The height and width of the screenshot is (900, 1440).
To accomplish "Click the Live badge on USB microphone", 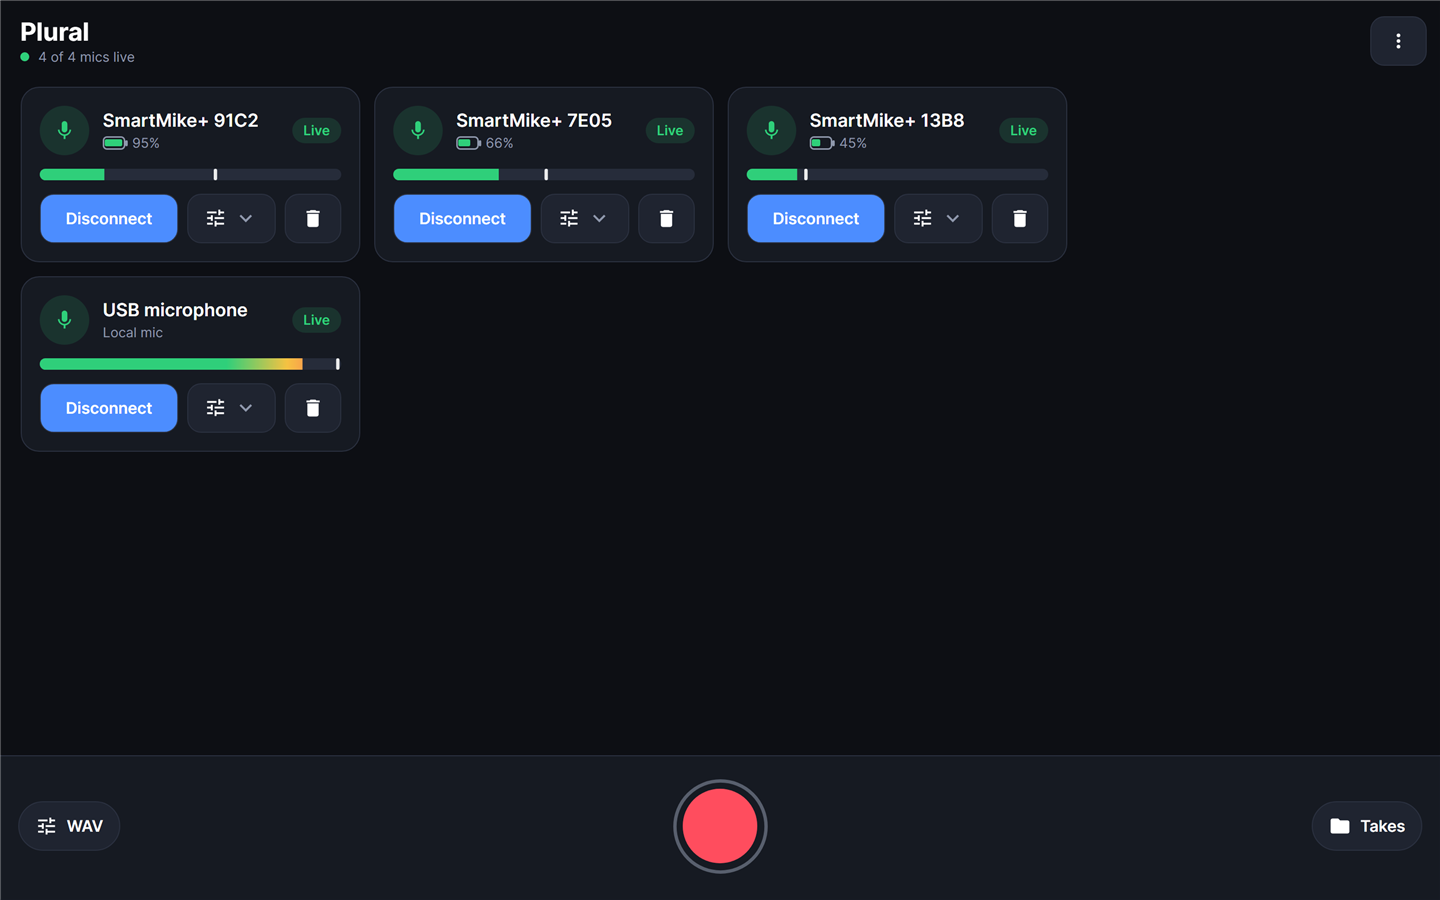I will click(x=316, y=320).
